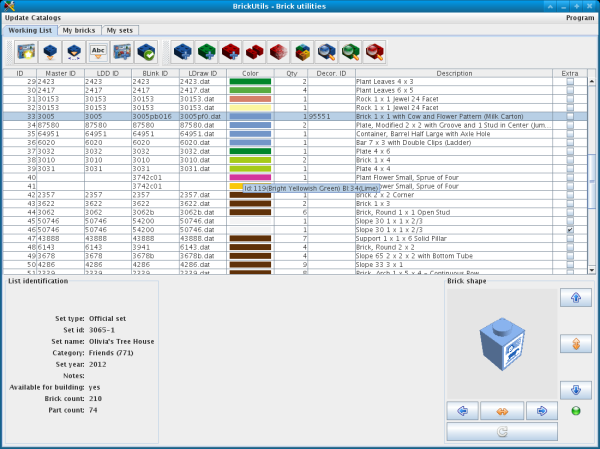
Task: Switch to the Working List tab
Action: click(30, 30)
